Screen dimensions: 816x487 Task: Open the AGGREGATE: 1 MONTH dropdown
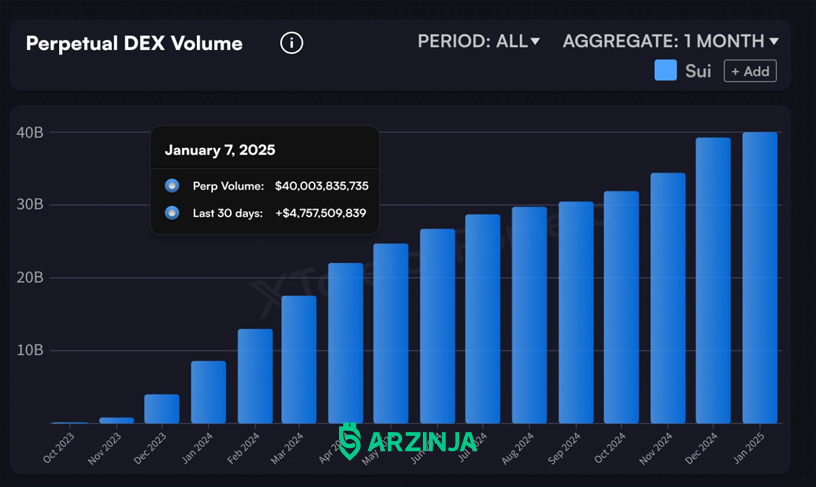coord(670,41)
